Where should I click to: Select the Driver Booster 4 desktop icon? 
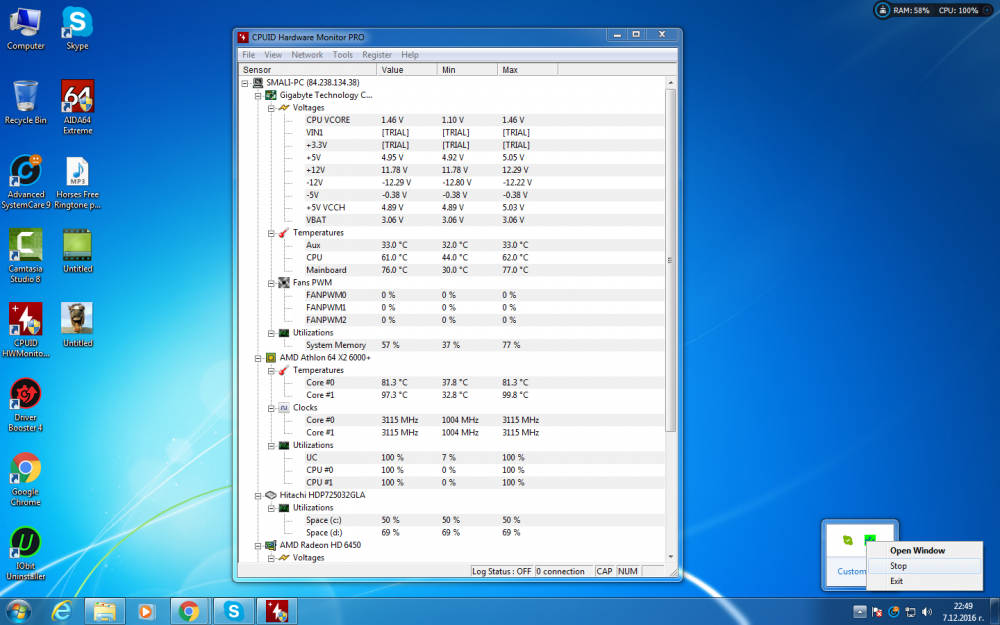[x=26, y=405]
